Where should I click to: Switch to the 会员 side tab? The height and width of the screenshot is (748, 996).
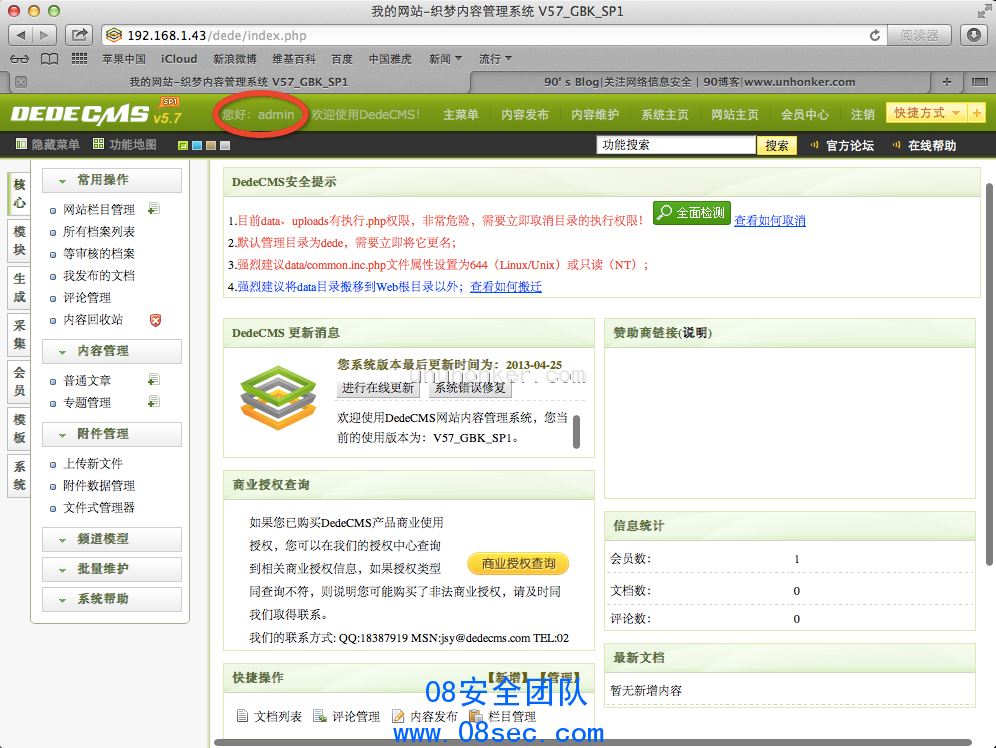[x=19, y=382]
